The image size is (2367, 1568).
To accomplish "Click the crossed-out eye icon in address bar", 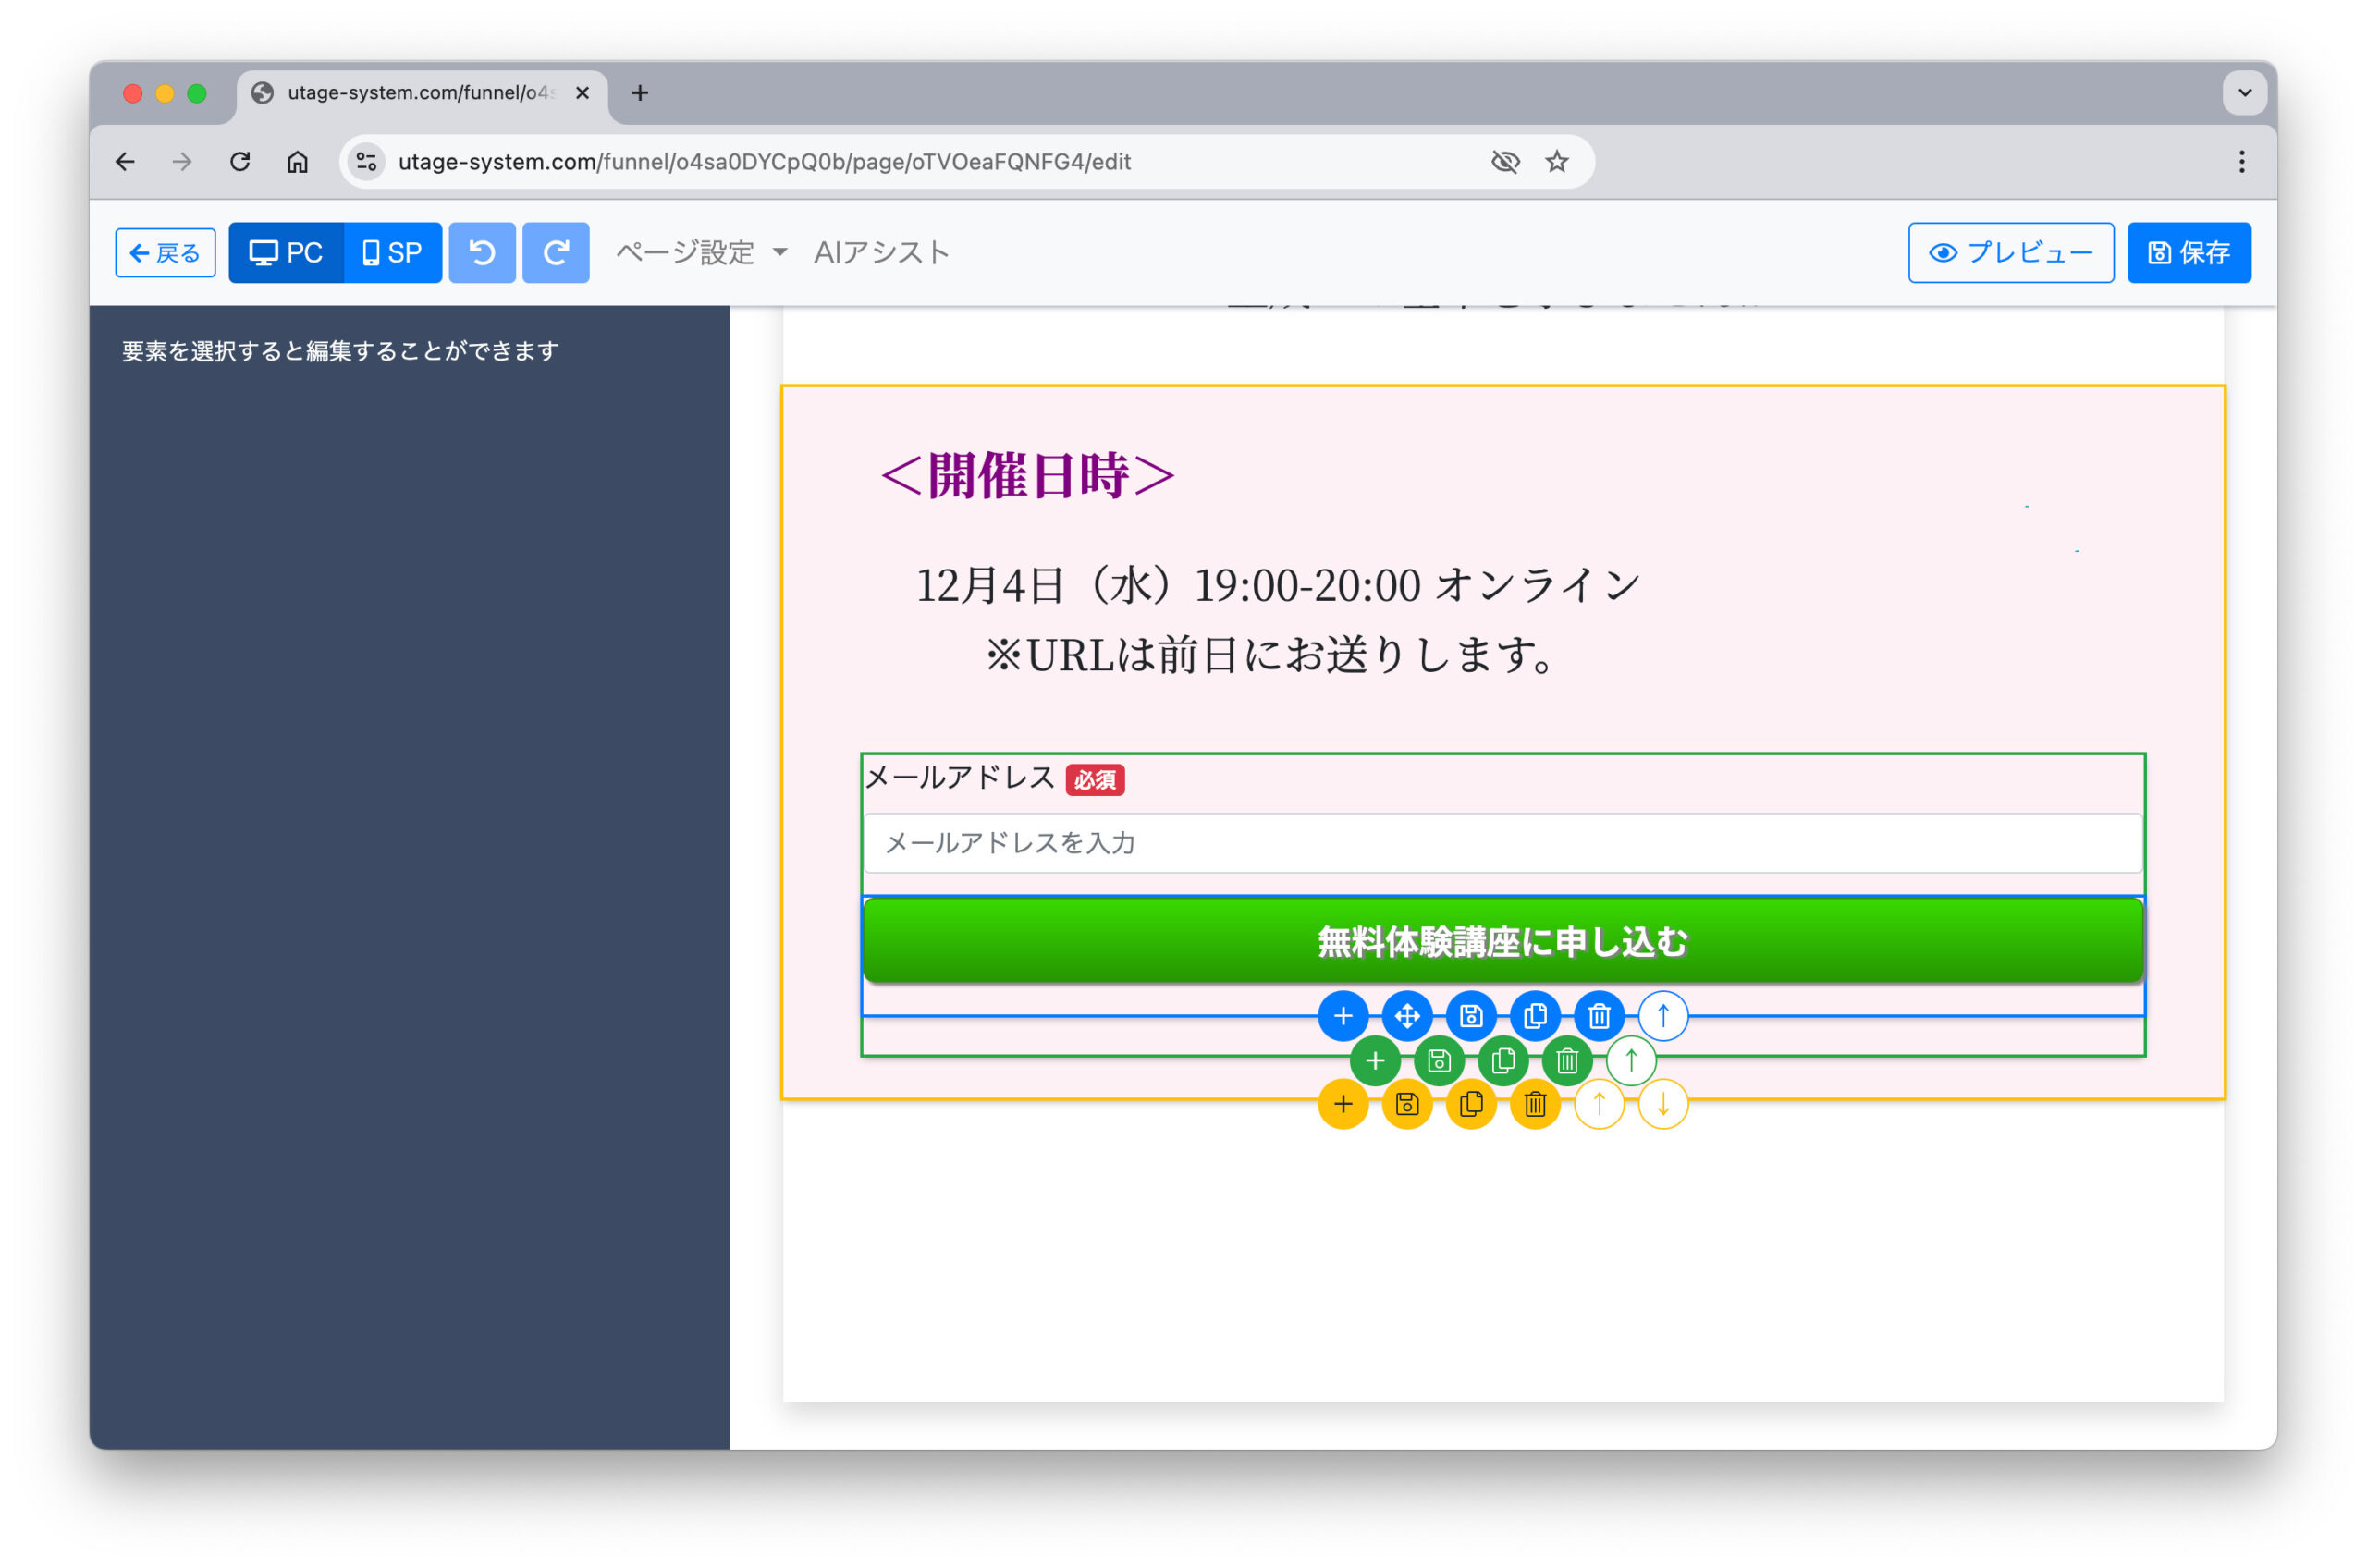I will pyautogui.click(x=1505, y=162).
